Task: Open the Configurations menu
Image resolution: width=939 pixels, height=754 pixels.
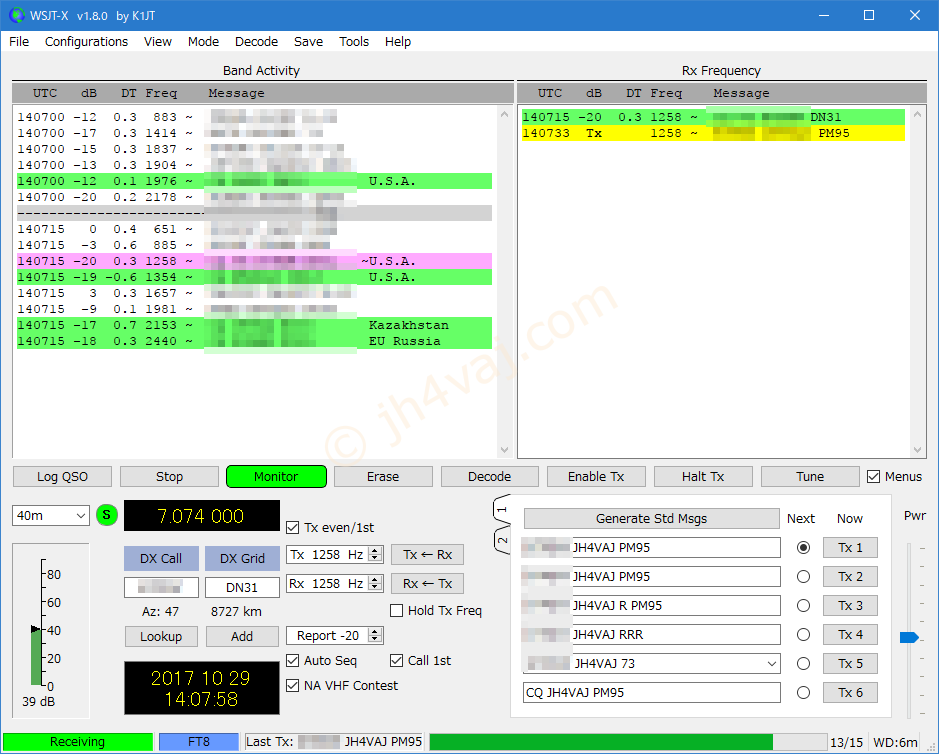Action: 86,41
